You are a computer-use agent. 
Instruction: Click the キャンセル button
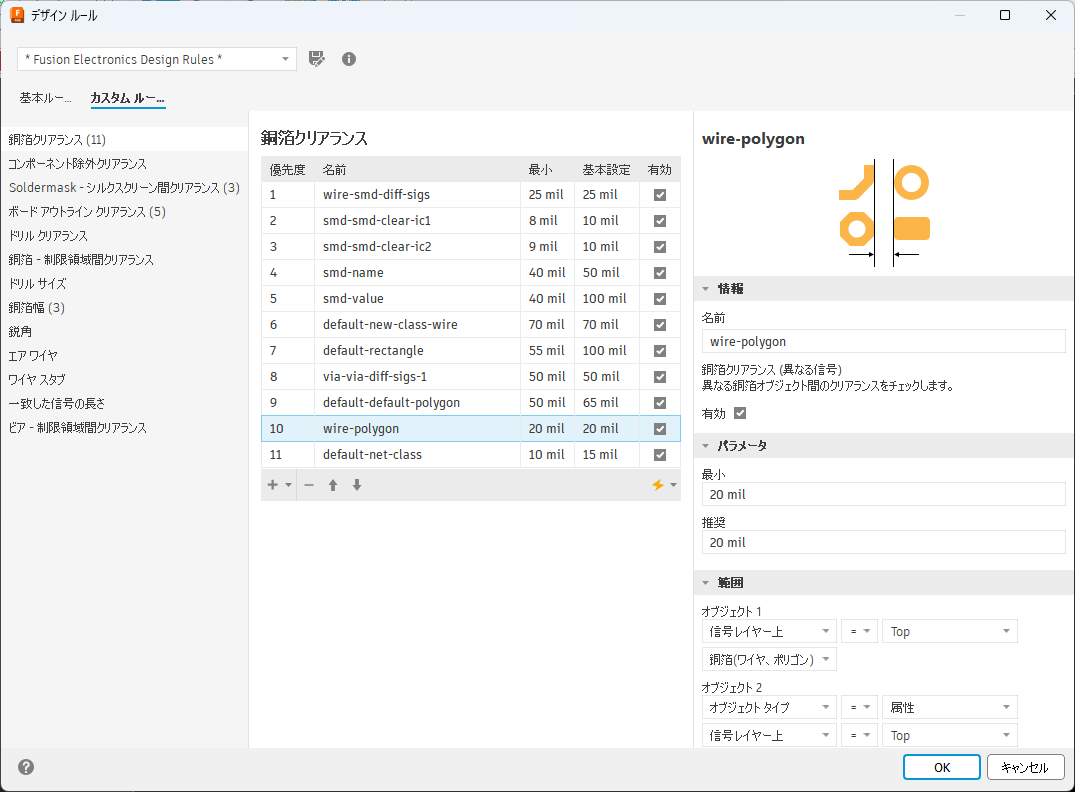pyautogui.click(x=1025, y=767)
